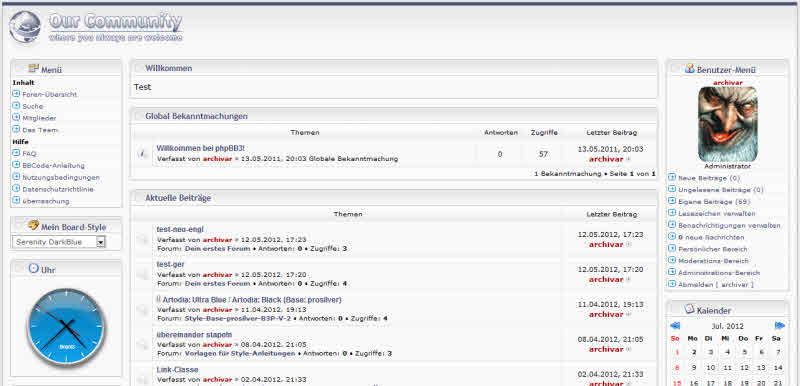Click the Menü block header icon

point(34,68)
